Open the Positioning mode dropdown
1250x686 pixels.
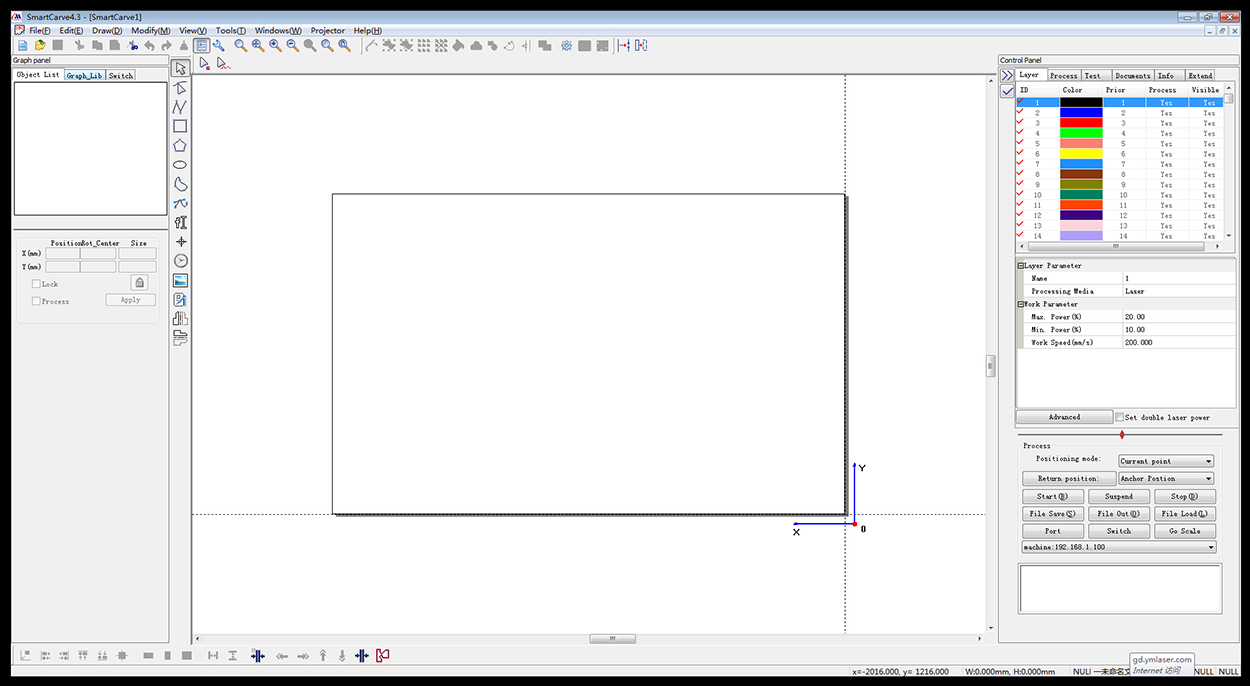click(1166, 461)
